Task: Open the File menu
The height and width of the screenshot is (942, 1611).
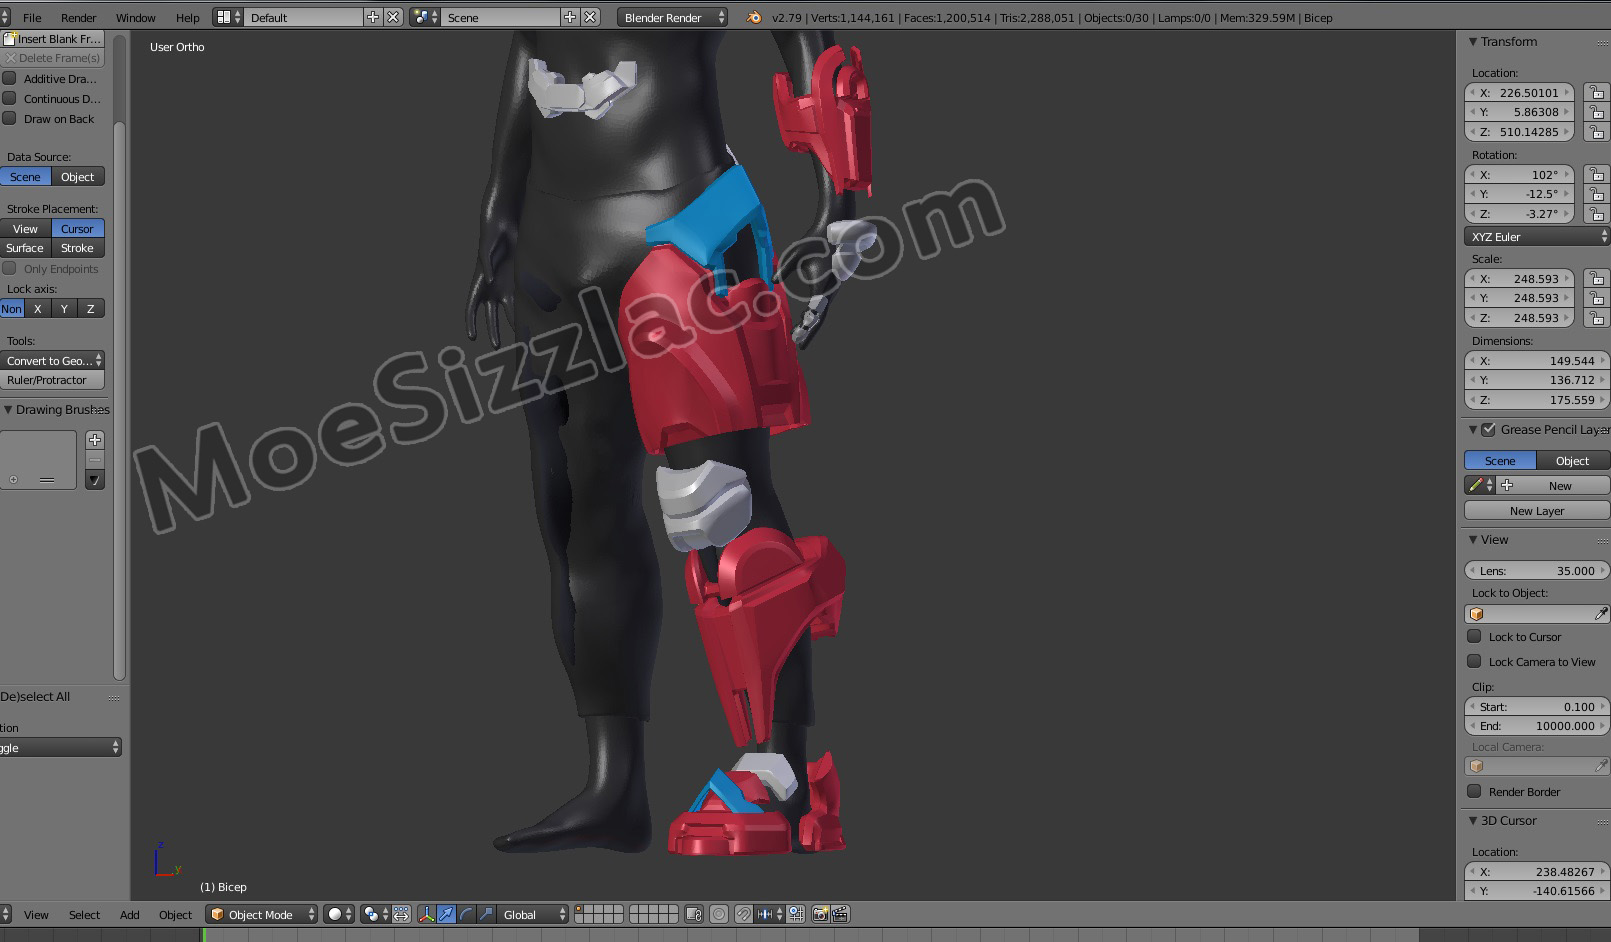Action: coord(32,18)
